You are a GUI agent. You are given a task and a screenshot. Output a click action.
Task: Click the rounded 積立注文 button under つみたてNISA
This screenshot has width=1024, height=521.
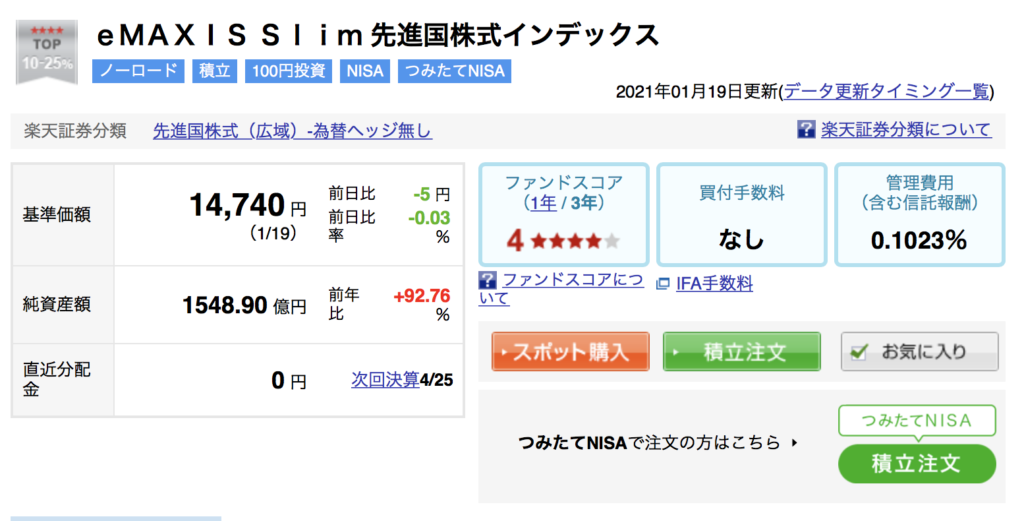(x=917, y=464)
